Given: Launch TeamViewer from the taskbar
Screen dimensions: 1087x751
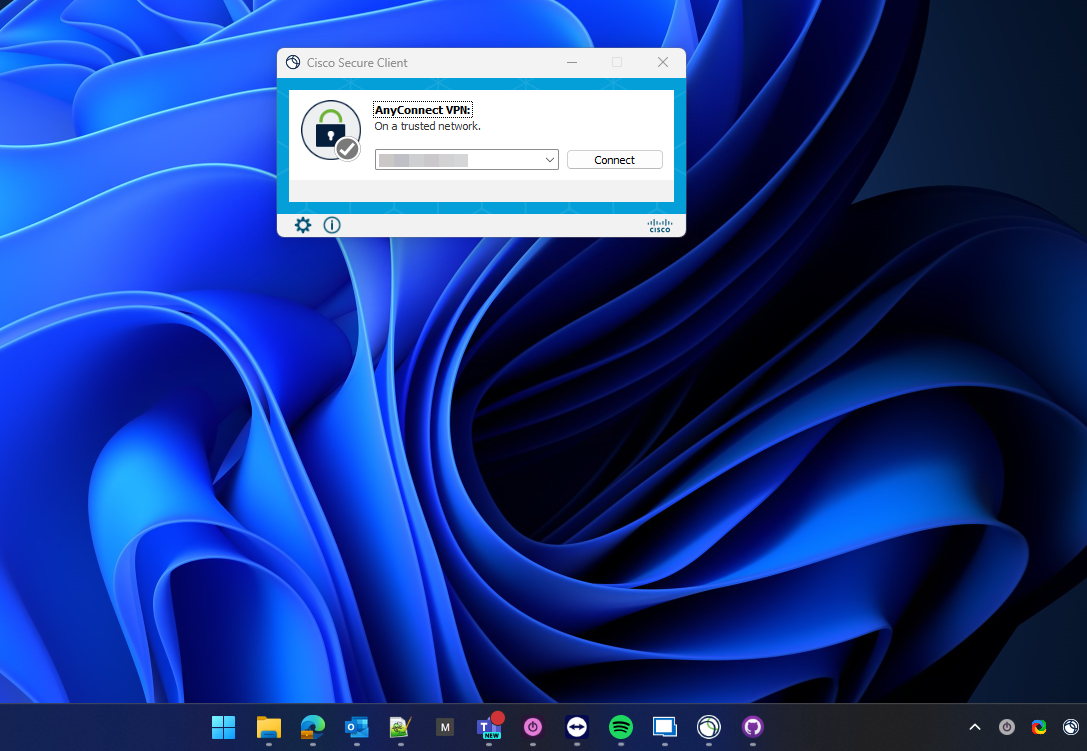Looking at the screenshot, I should [577, 727].
